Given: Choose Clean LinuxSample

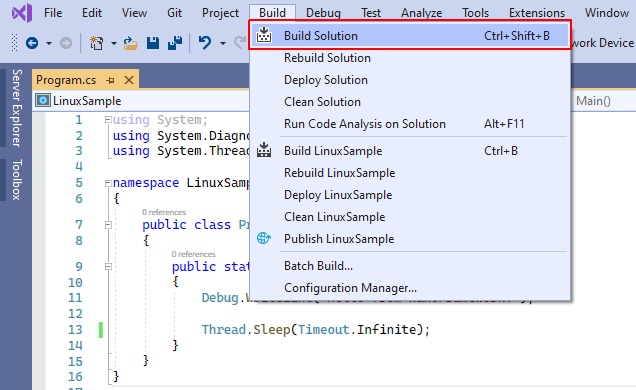Looking at the screenshot, I should (410, 216).
